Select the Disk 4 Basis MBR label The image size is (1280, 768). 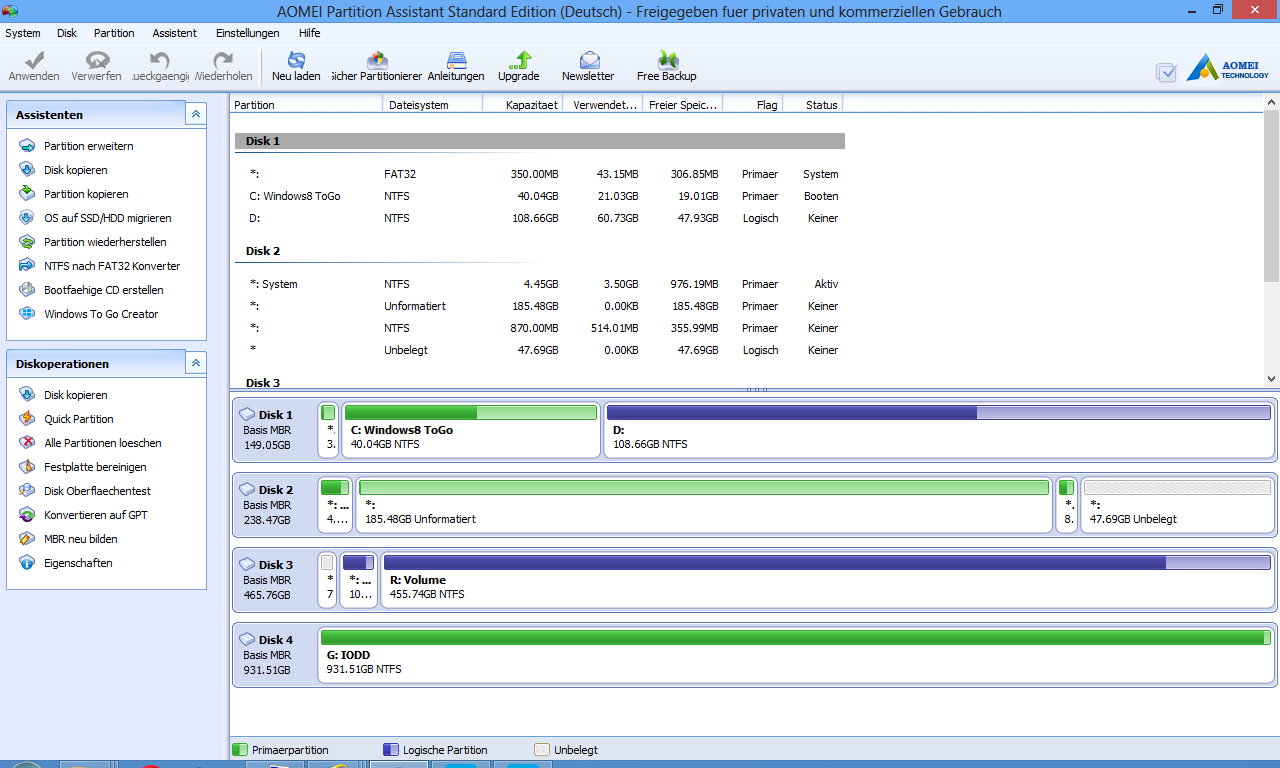click(268, 655)
